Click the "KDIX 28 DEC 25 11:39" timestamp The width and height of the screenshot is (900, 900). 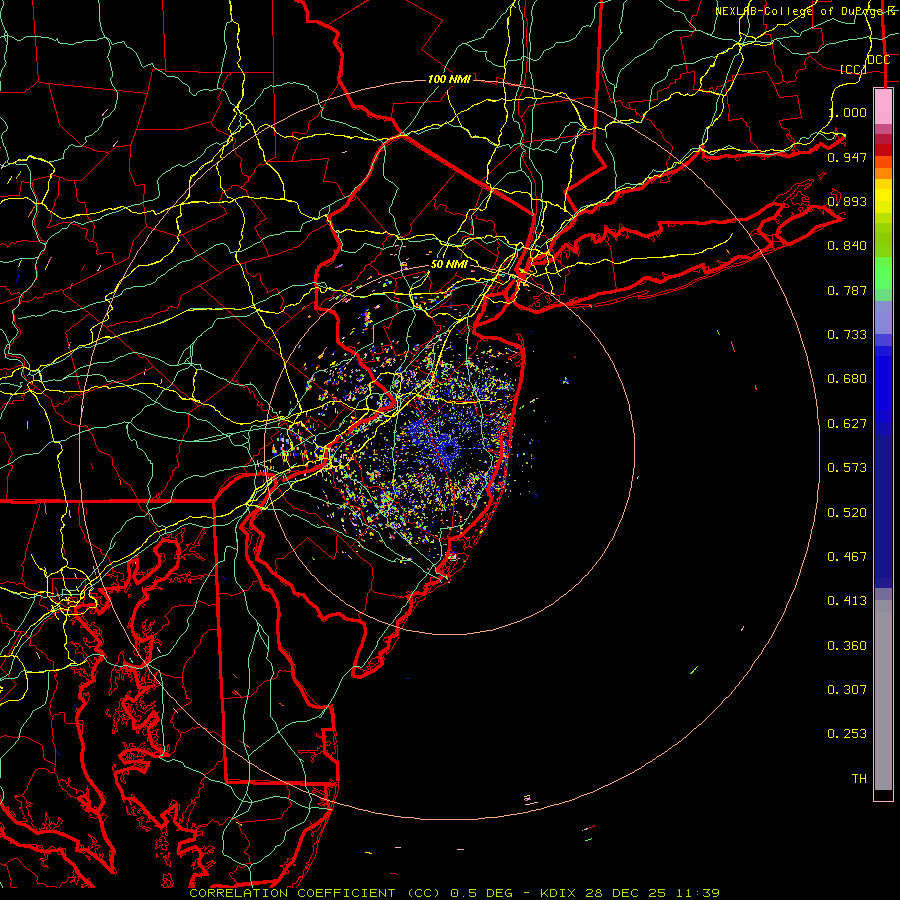[630, 893]
